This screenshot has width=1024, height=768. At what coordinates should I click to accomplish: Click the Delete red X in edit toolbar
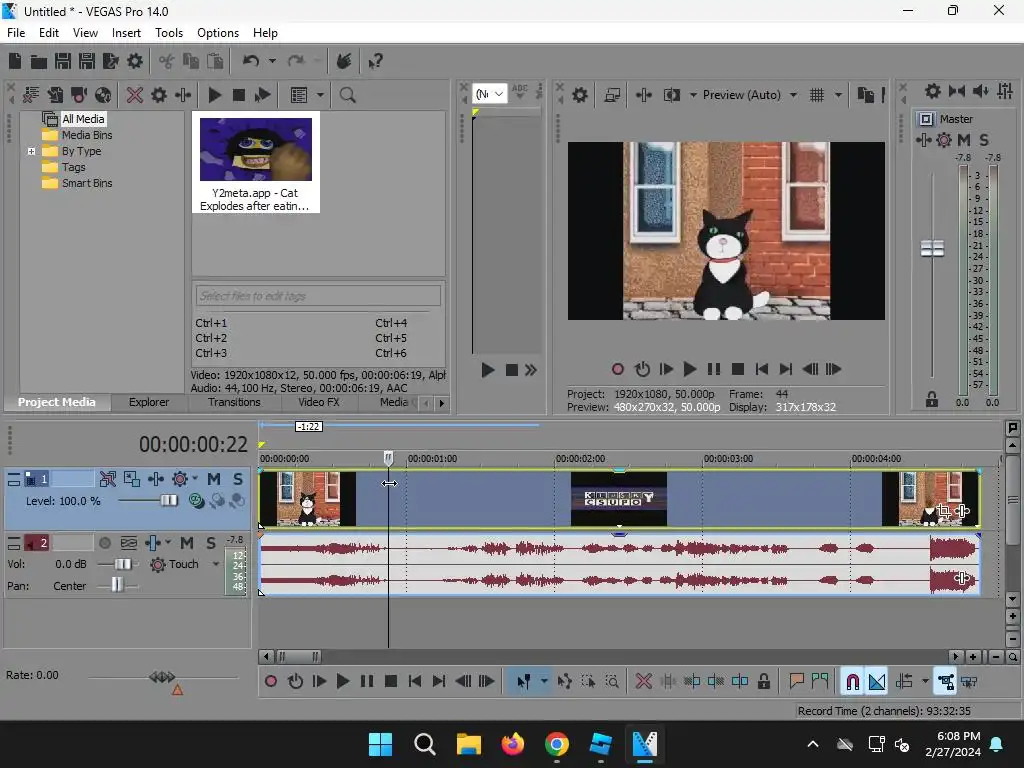[644, 682]
